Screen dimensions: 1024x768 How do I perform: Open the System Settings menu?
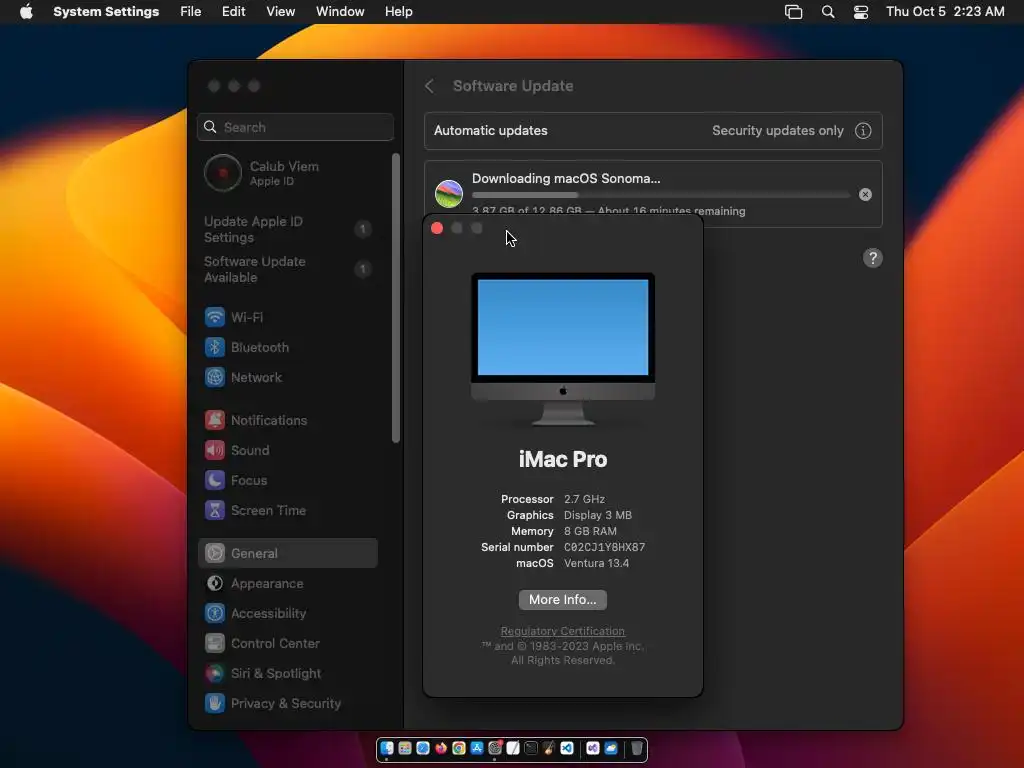pos(106,12)
